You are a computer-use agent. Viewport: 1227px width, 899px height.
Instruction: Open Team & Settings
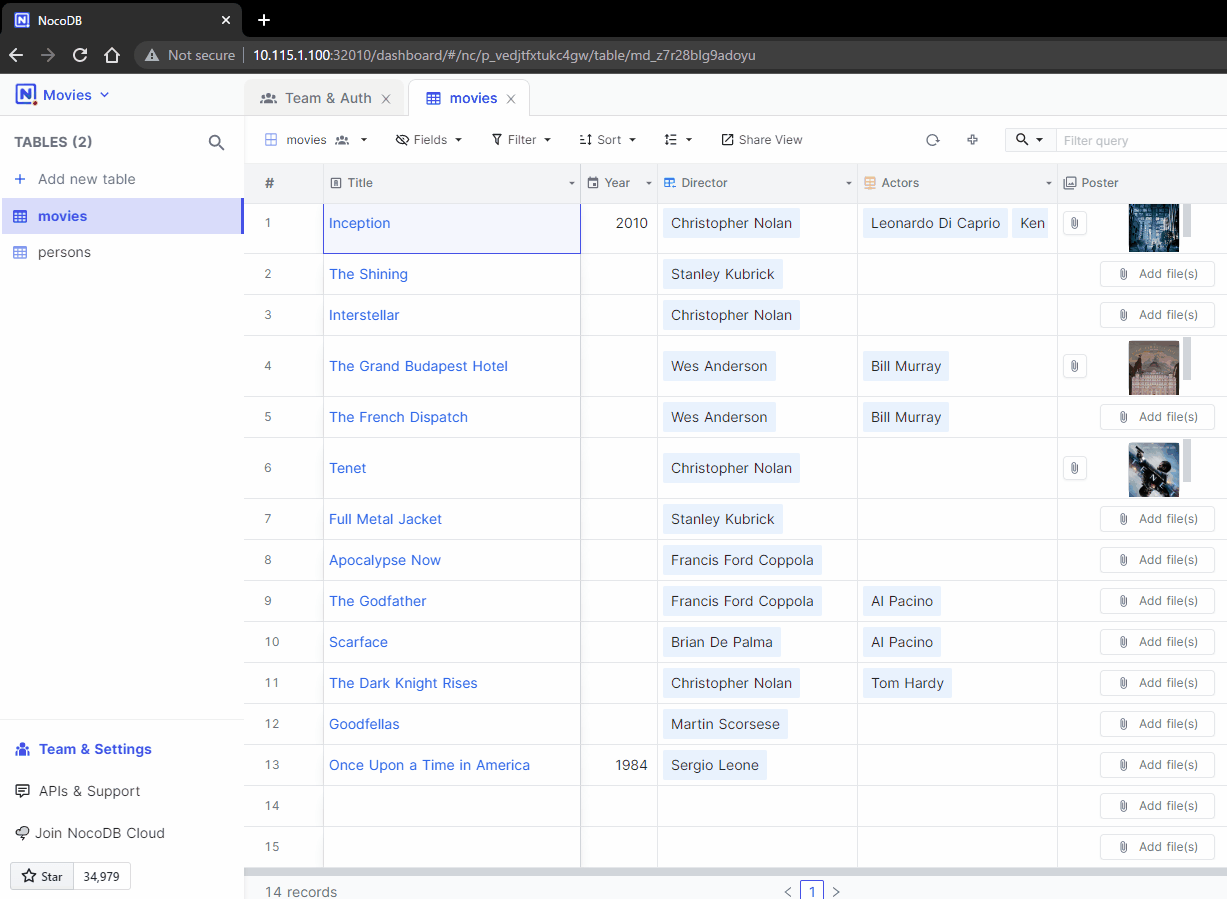95,749
